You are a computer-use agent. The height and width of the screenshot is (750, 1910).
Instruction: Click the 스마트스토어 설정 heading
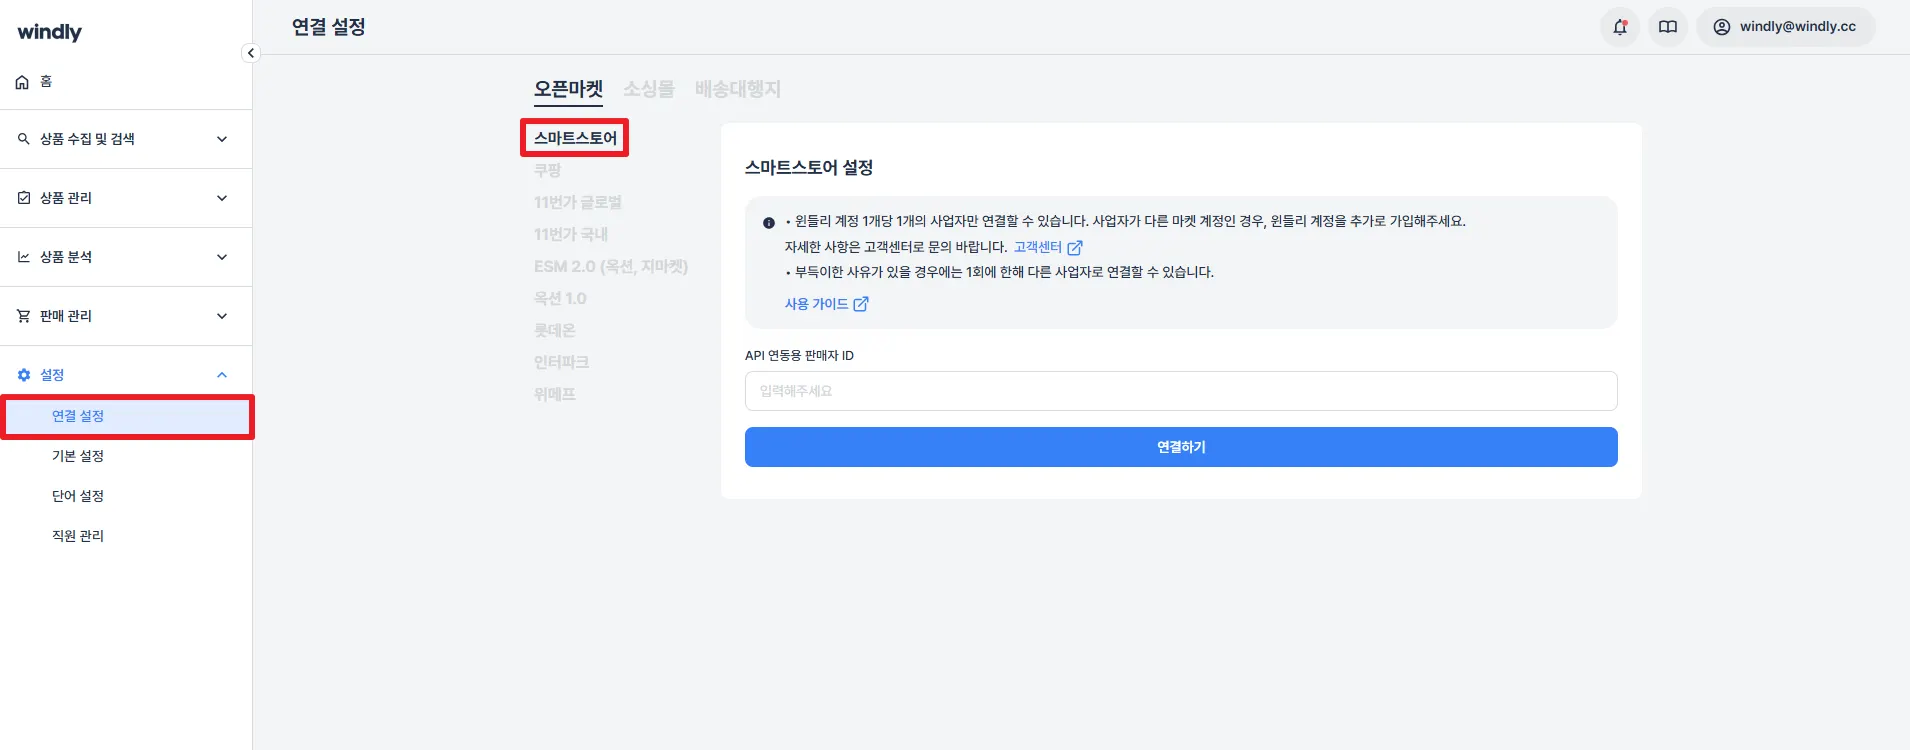point(809,168)
